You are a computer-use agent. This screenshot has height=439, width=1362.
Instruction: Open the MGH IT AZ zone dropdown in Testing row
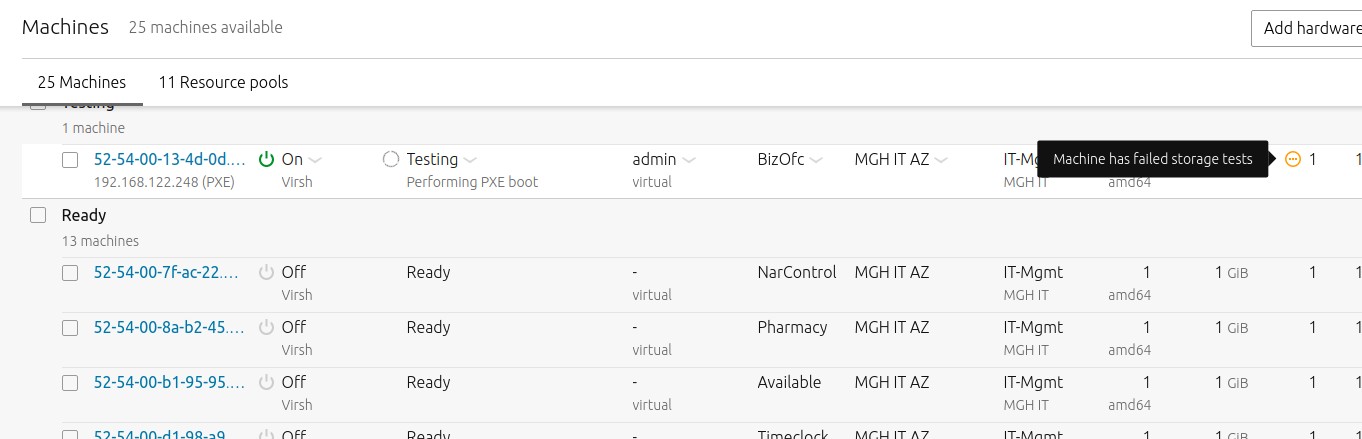point(941,160)
